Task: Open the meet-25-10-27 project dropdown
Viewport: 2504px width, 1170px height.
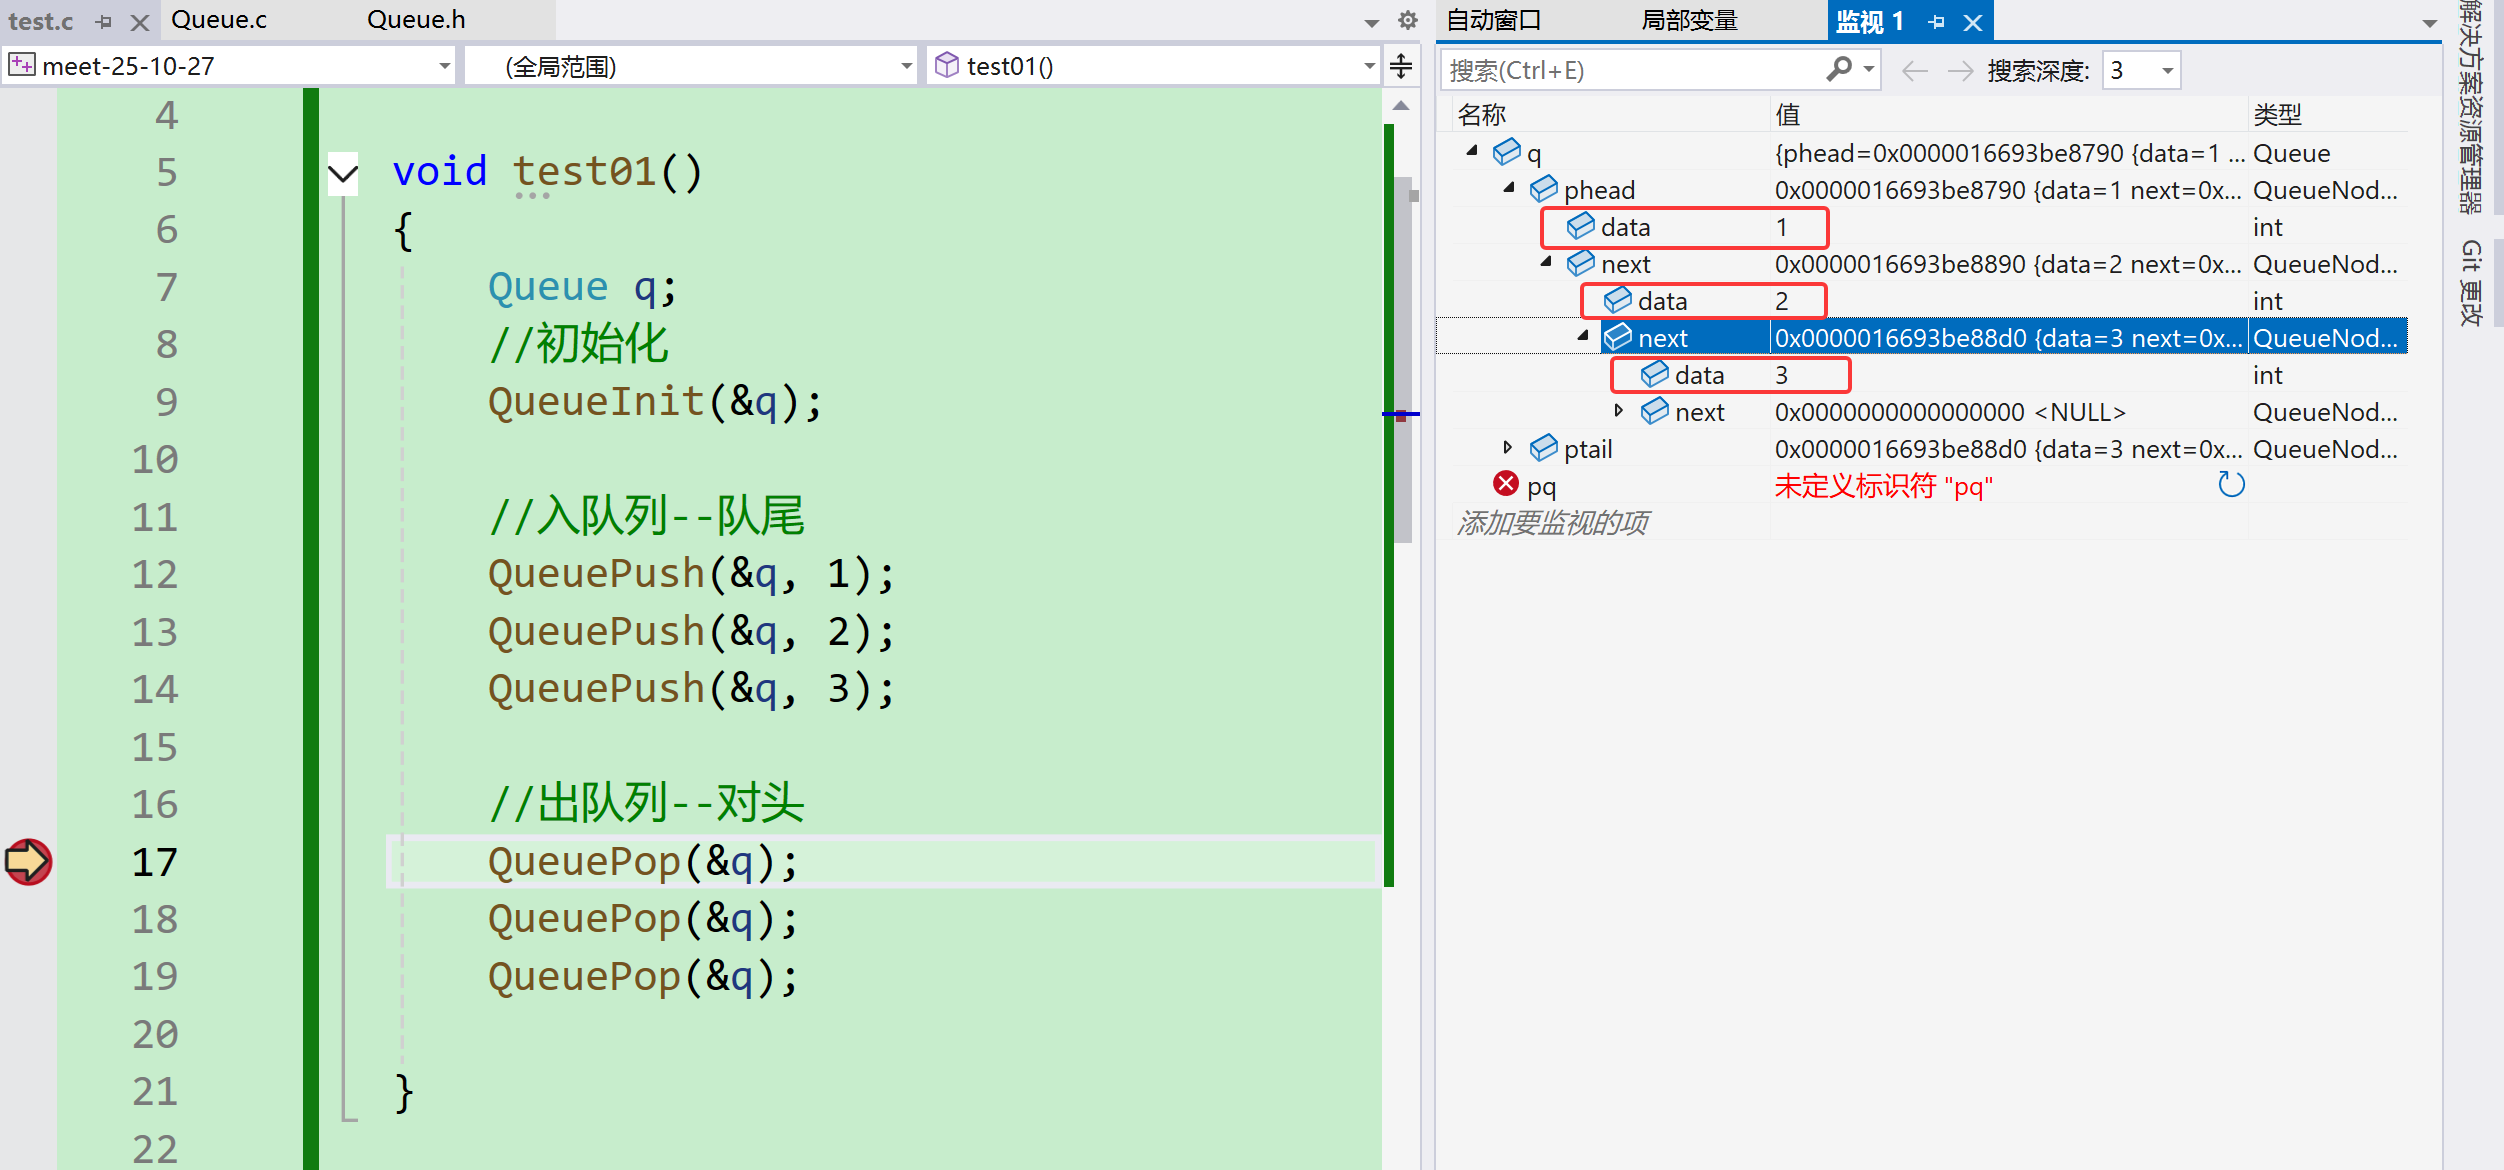Action: click(444, 66)
